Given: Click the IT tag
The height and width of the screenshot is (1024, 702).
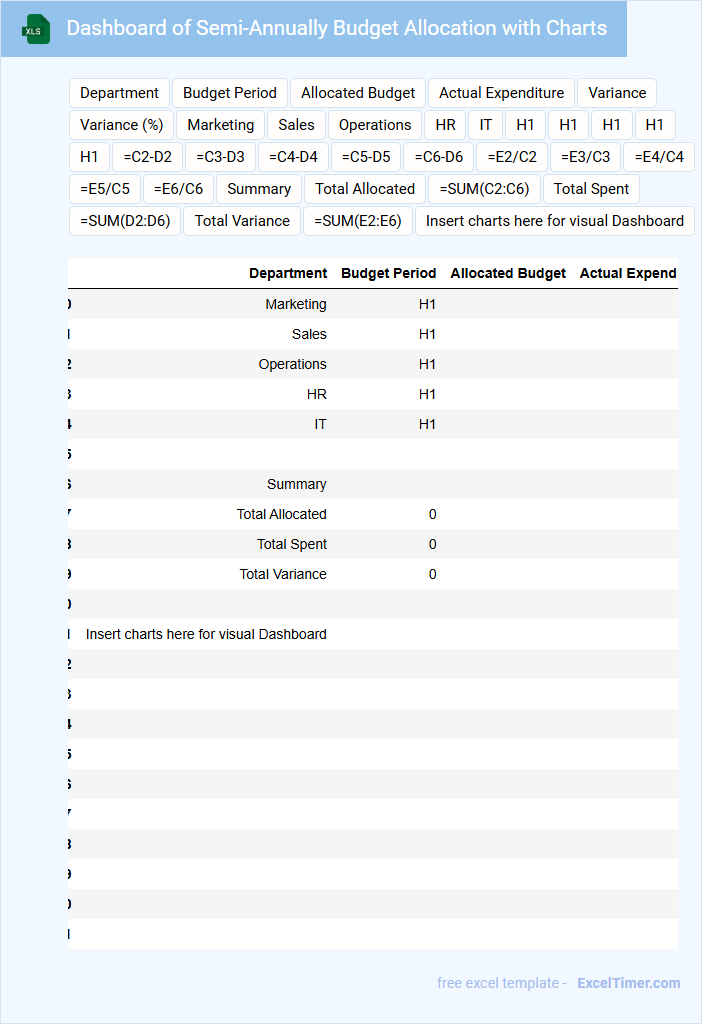Looking at the screenshot, I should click(485, 125).
